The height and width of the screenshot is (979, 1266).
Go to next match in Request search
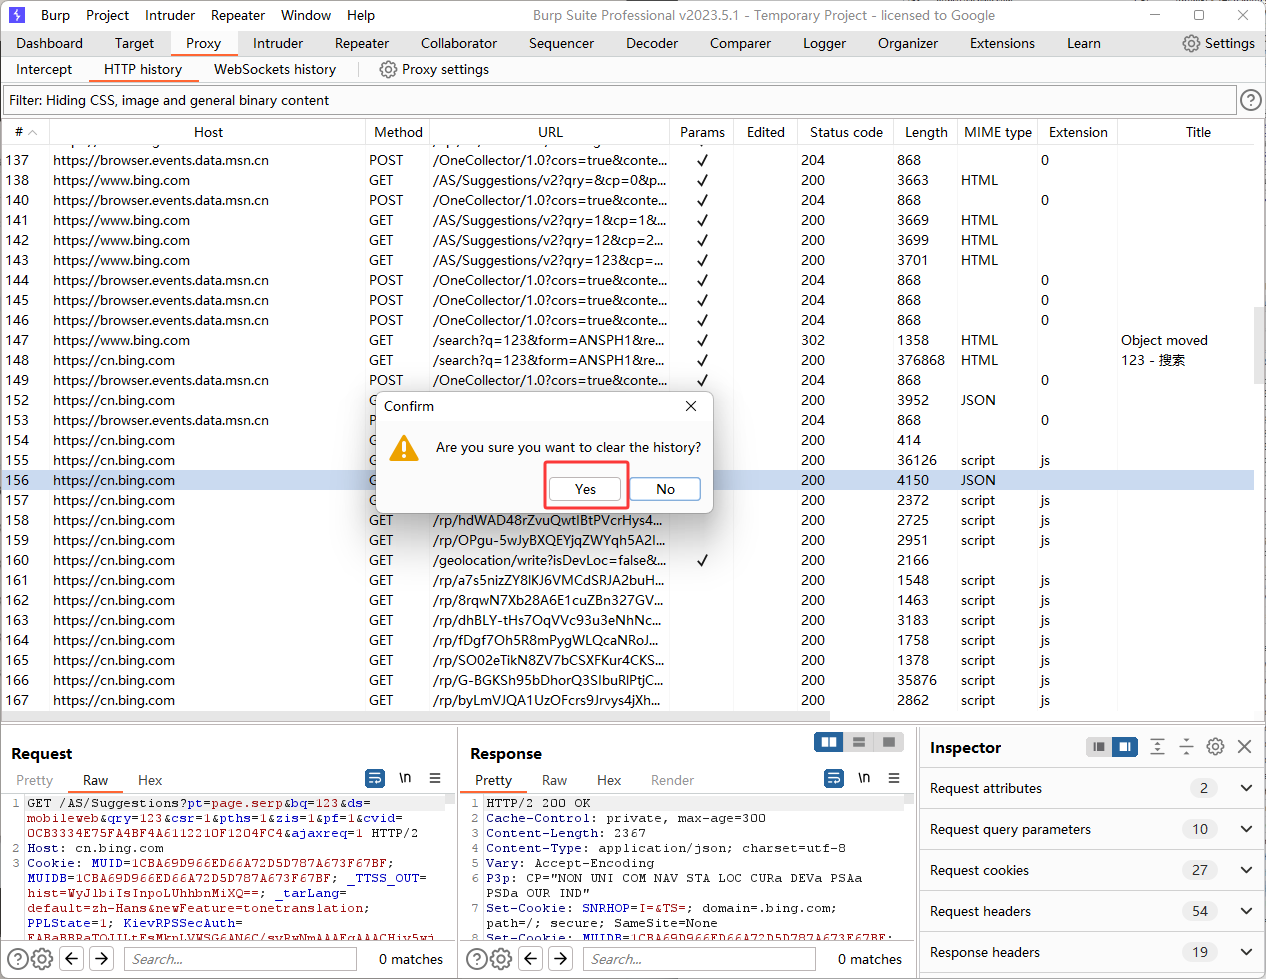pos(102,959)
